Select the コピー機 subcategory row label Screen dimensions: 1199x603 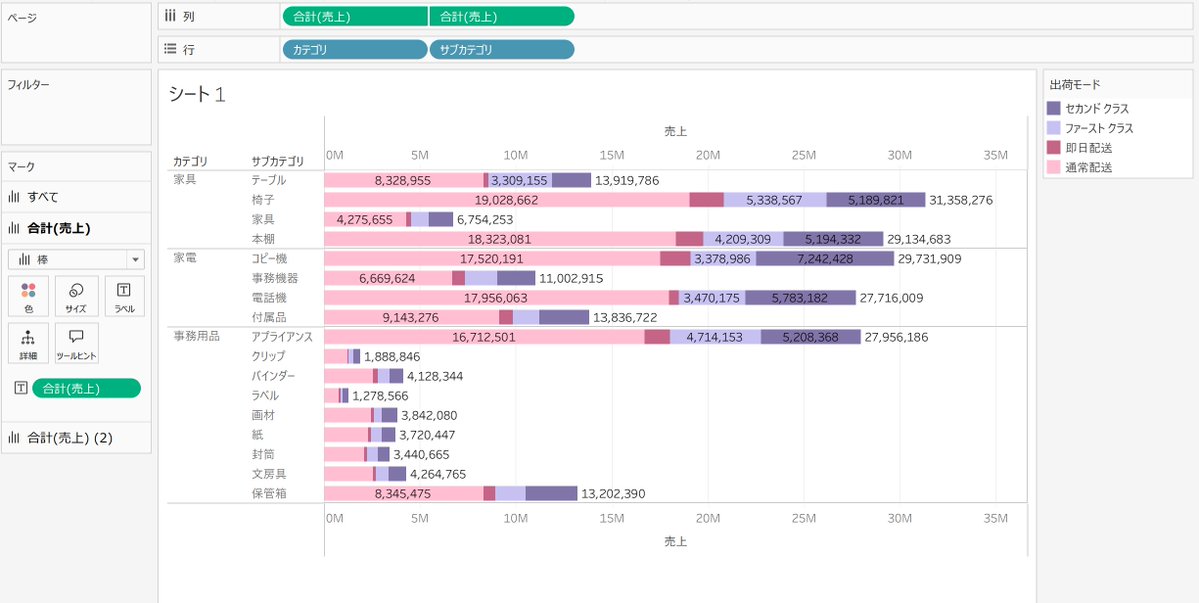(x=269, y=258)
